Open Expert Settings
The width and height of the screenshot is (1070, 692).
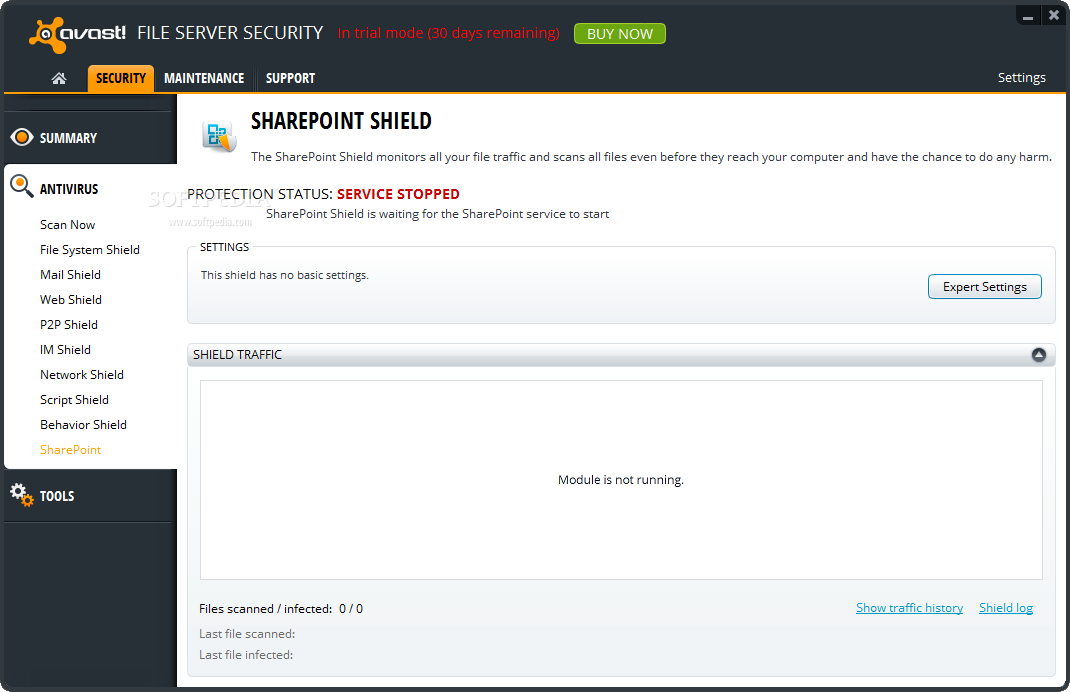click(985, 287)
